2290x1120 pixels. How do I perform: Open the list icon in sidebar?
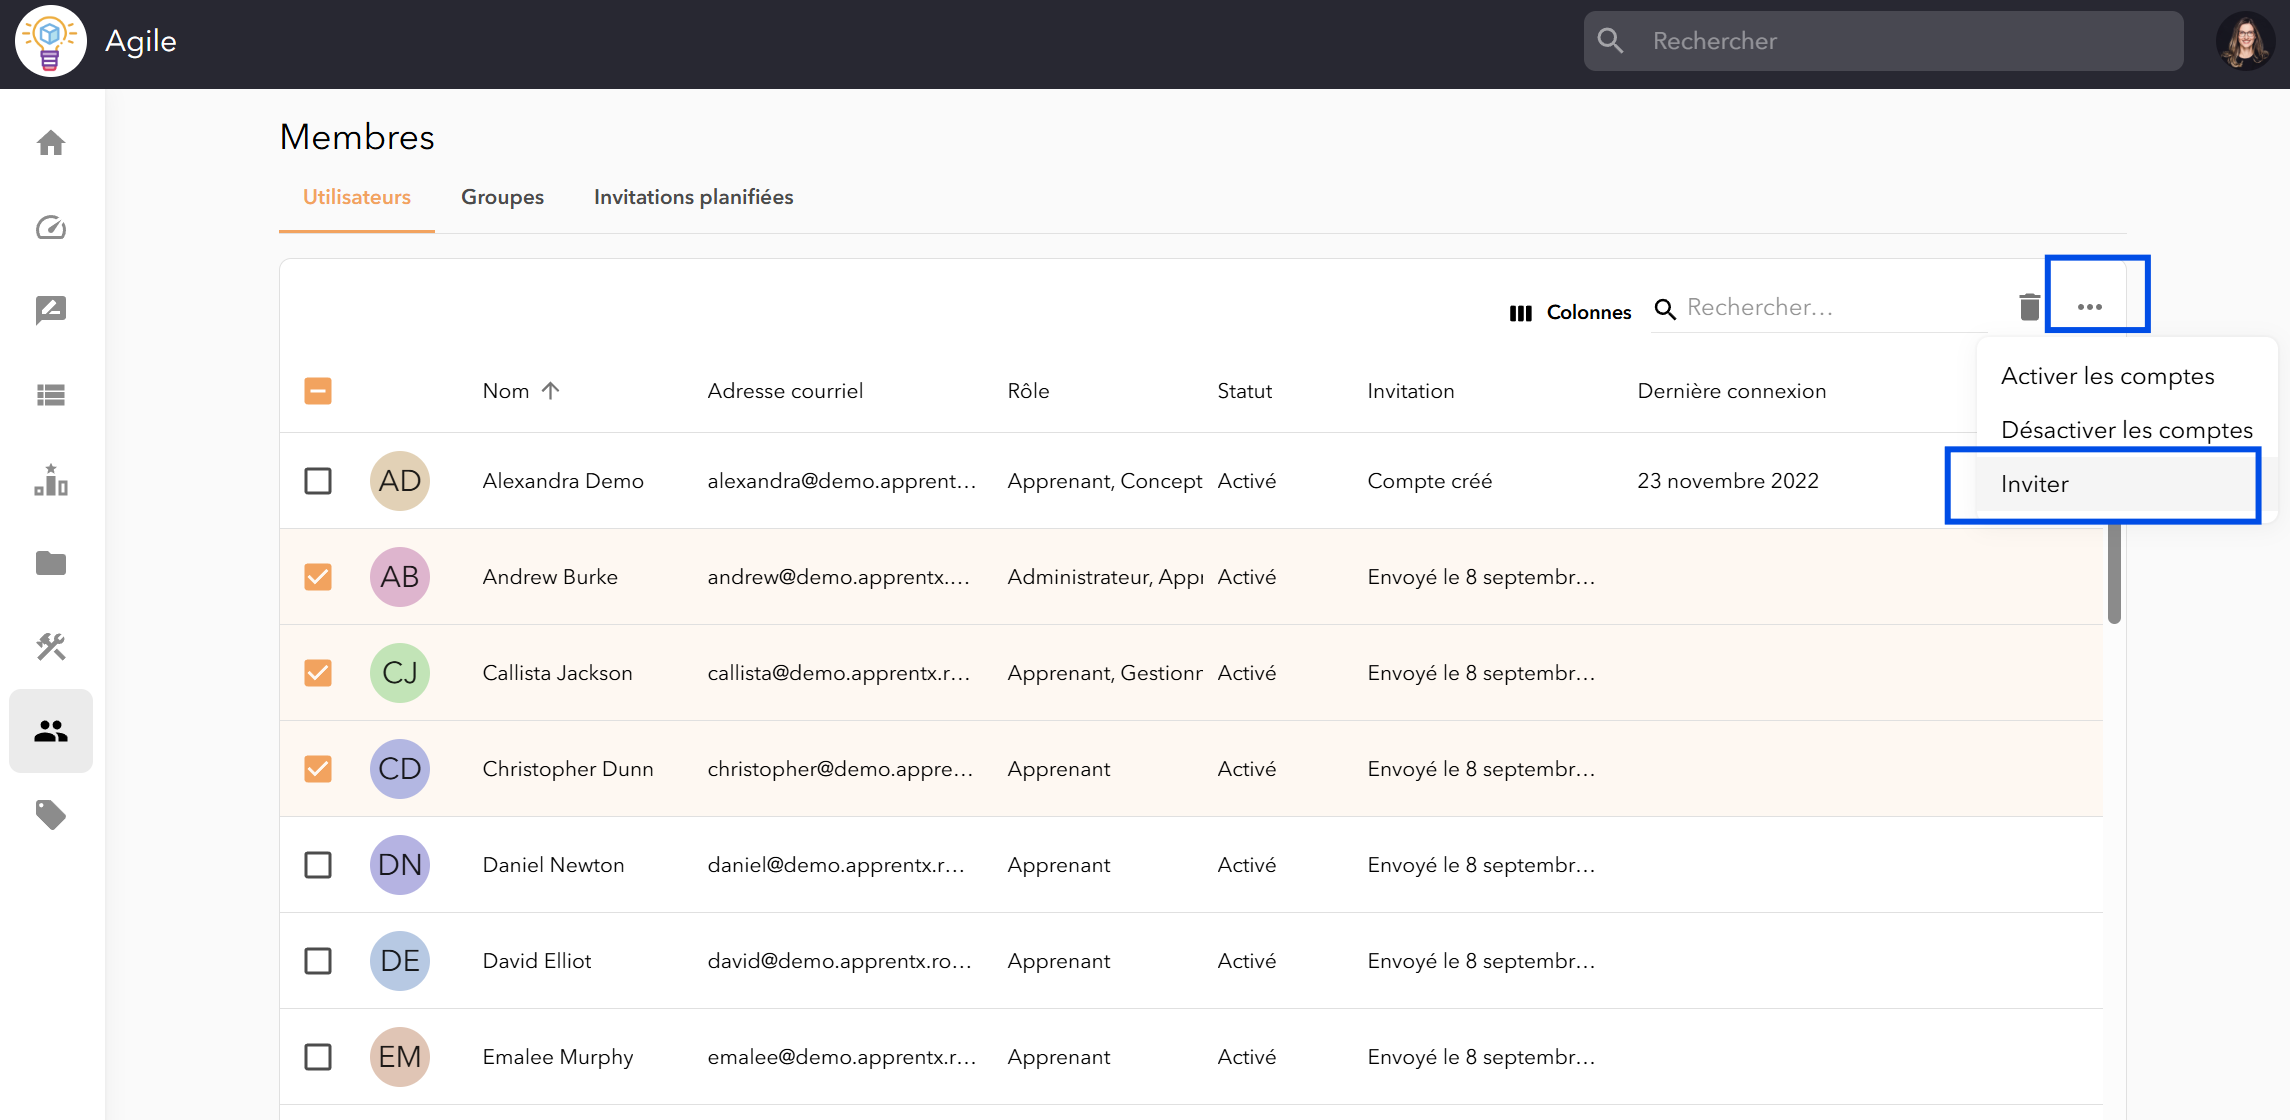[51, 395]
